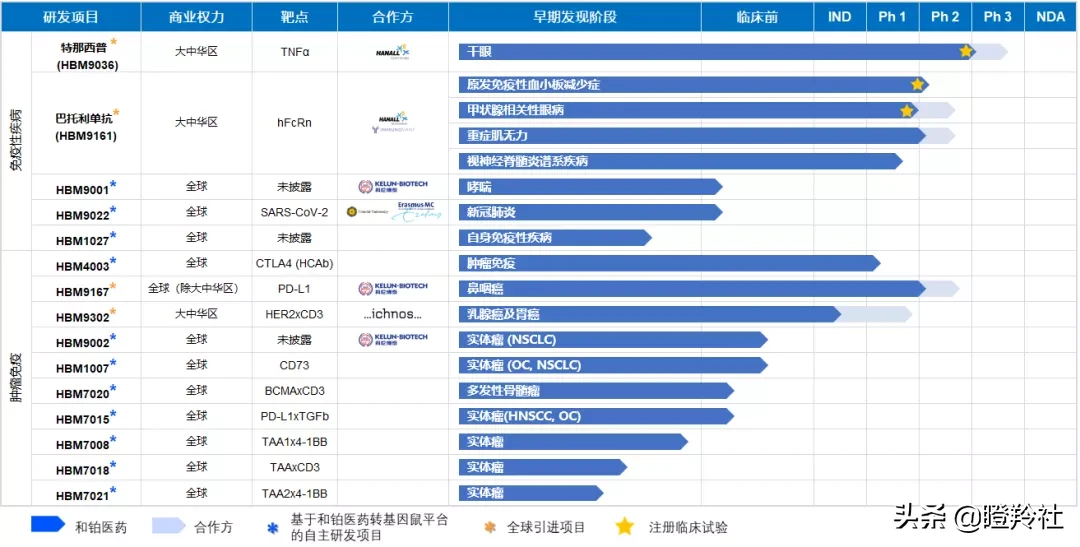This screenshot has width=1080, height=547.
Task: Select the Ph 2 stage header
Action: coord(945,17)
